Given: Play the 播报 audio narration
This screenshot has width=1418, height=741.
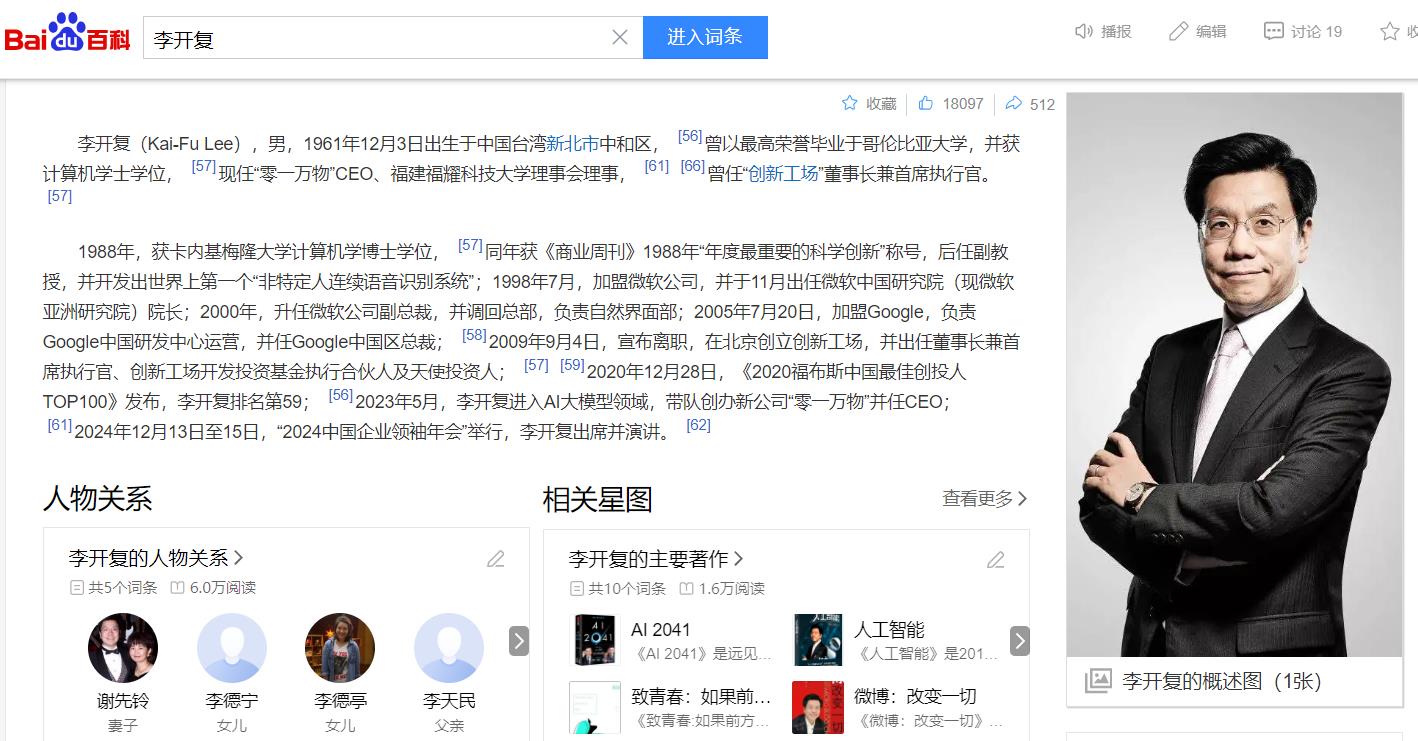Looking at the screenshot, I should point(1103,31).
